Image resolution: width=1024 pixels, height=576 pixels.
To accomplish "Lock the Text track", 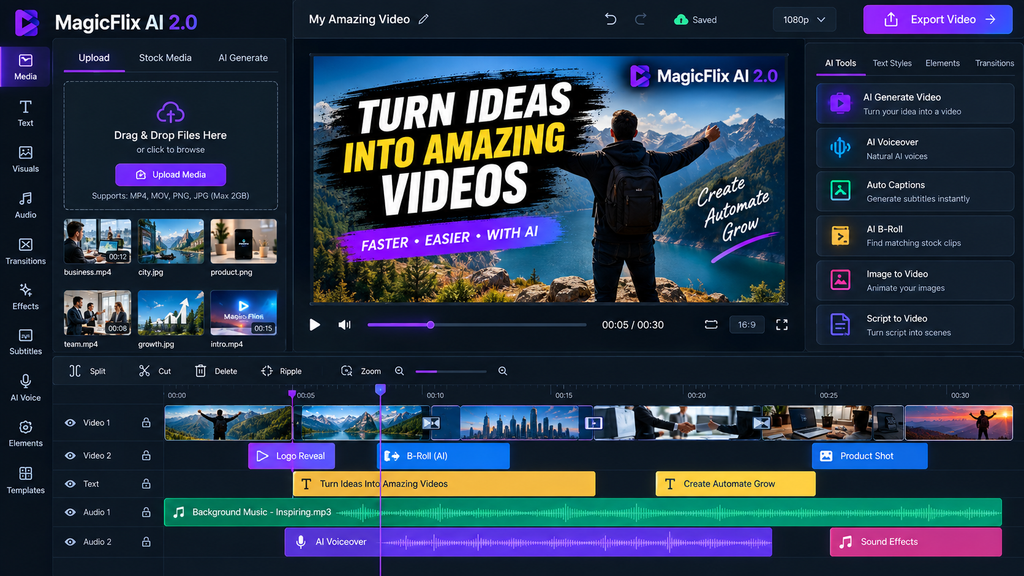I will click(x=146, y=484).
